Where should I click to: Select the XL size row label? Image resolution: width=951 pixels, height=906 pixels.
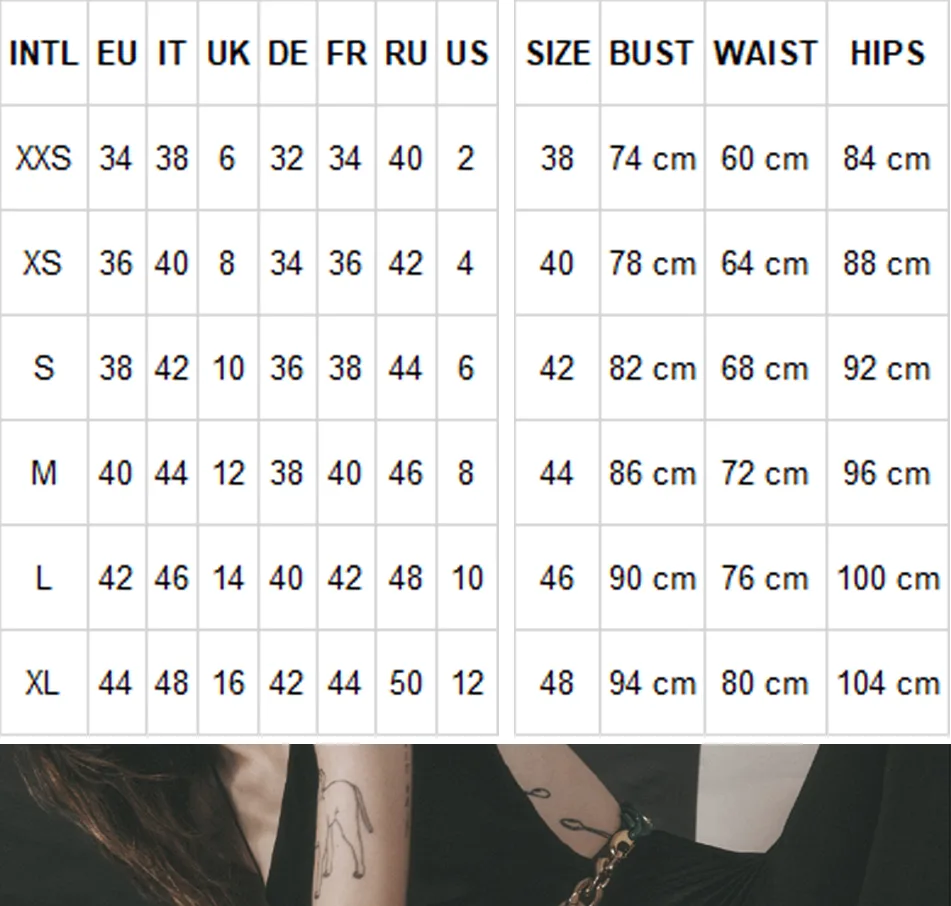(x=43, y=683)
